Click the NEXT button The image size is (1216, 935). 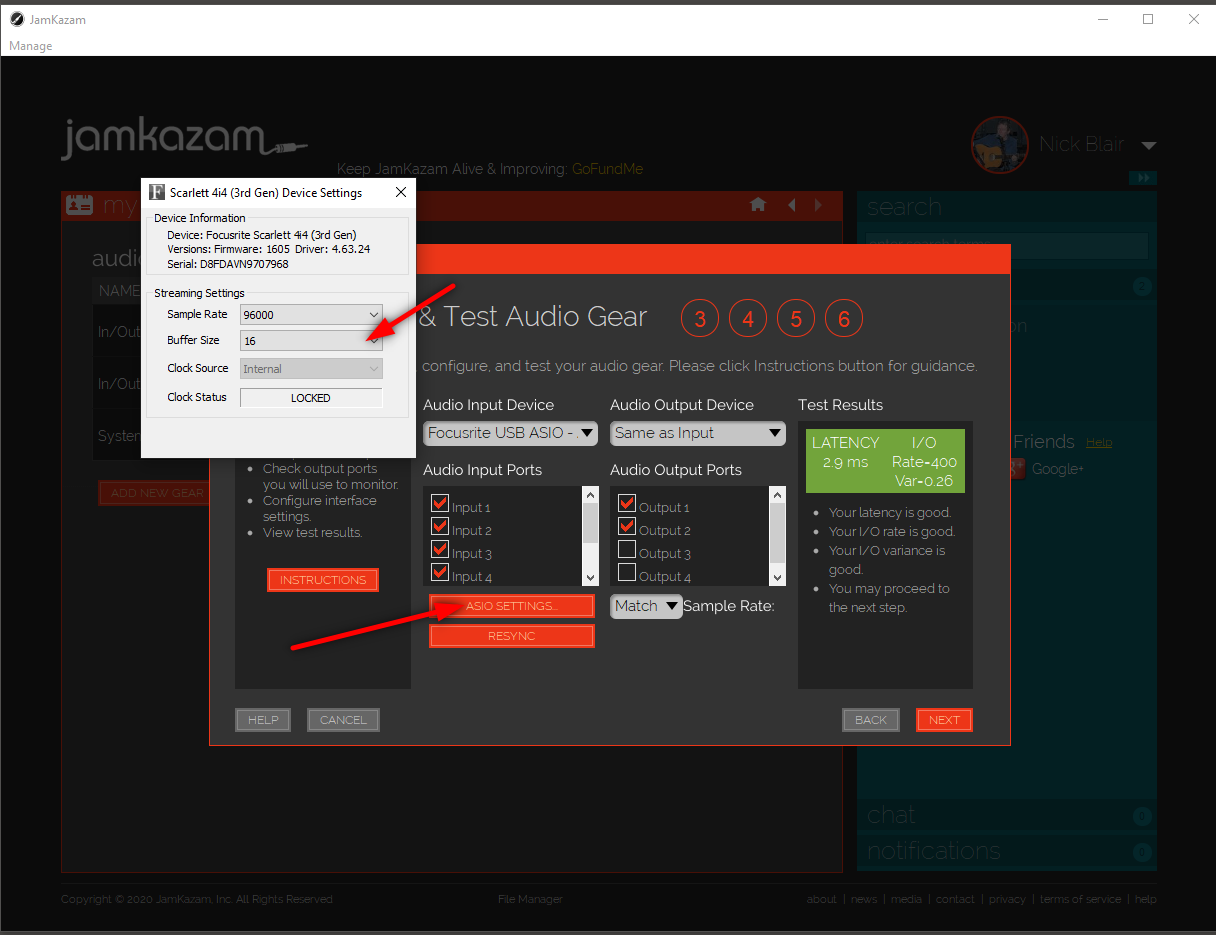click(943, 720)
